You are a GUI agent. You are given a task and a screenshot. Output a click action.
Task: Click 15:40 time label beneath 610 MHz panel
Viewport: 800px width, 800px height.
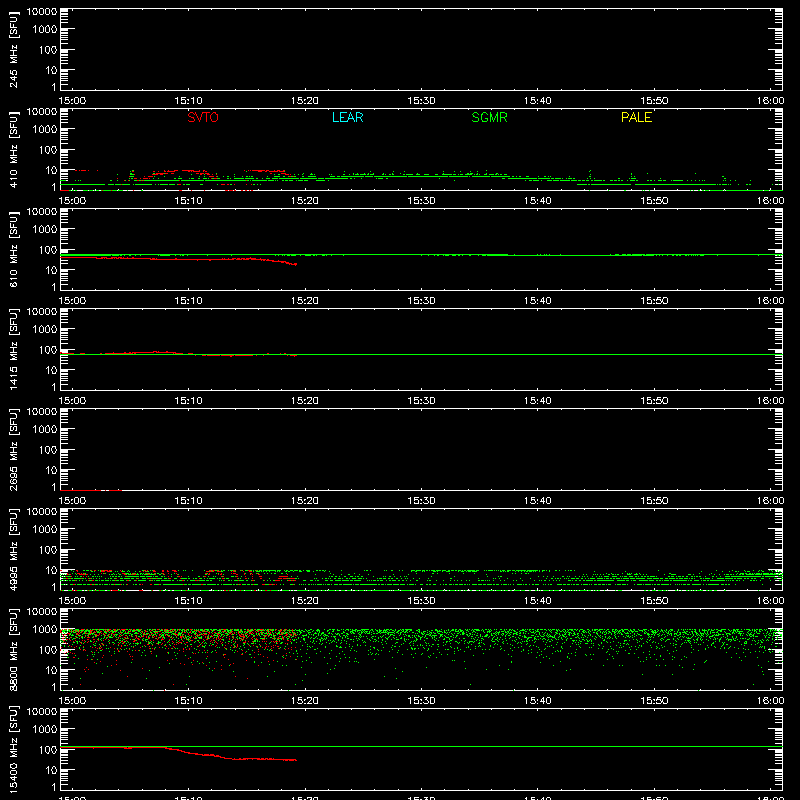(538, 301)
